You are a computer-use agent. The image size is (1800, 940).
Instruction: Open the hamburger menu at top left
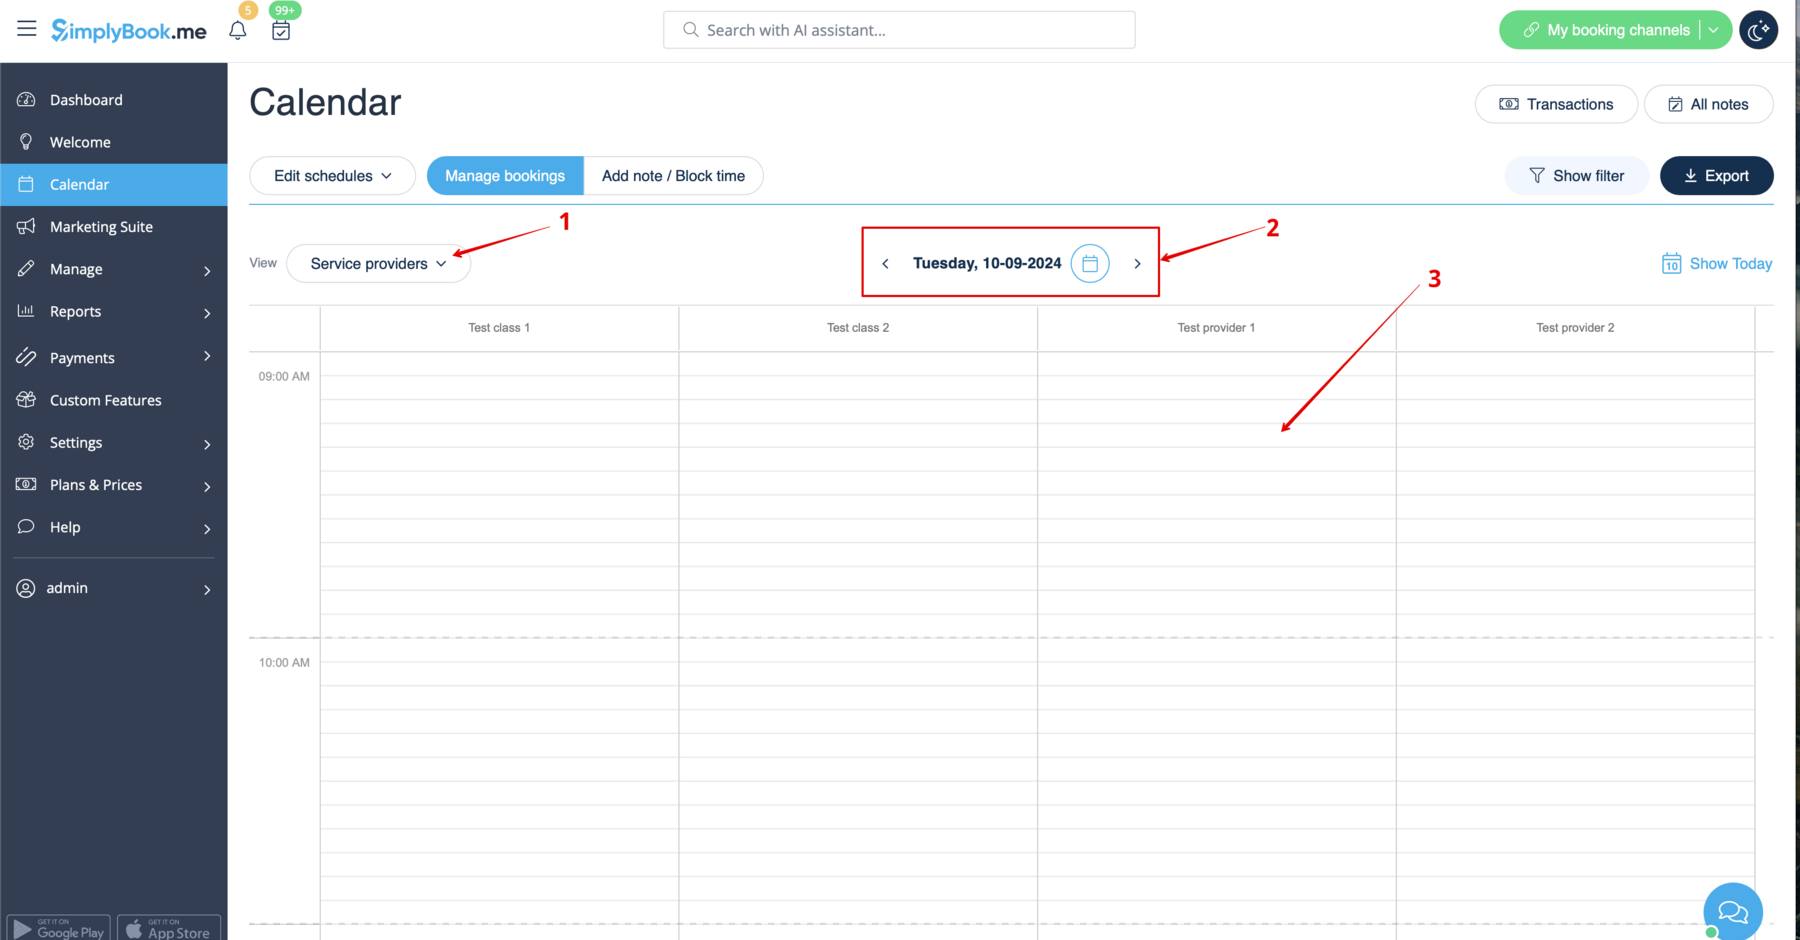point(26,29)
